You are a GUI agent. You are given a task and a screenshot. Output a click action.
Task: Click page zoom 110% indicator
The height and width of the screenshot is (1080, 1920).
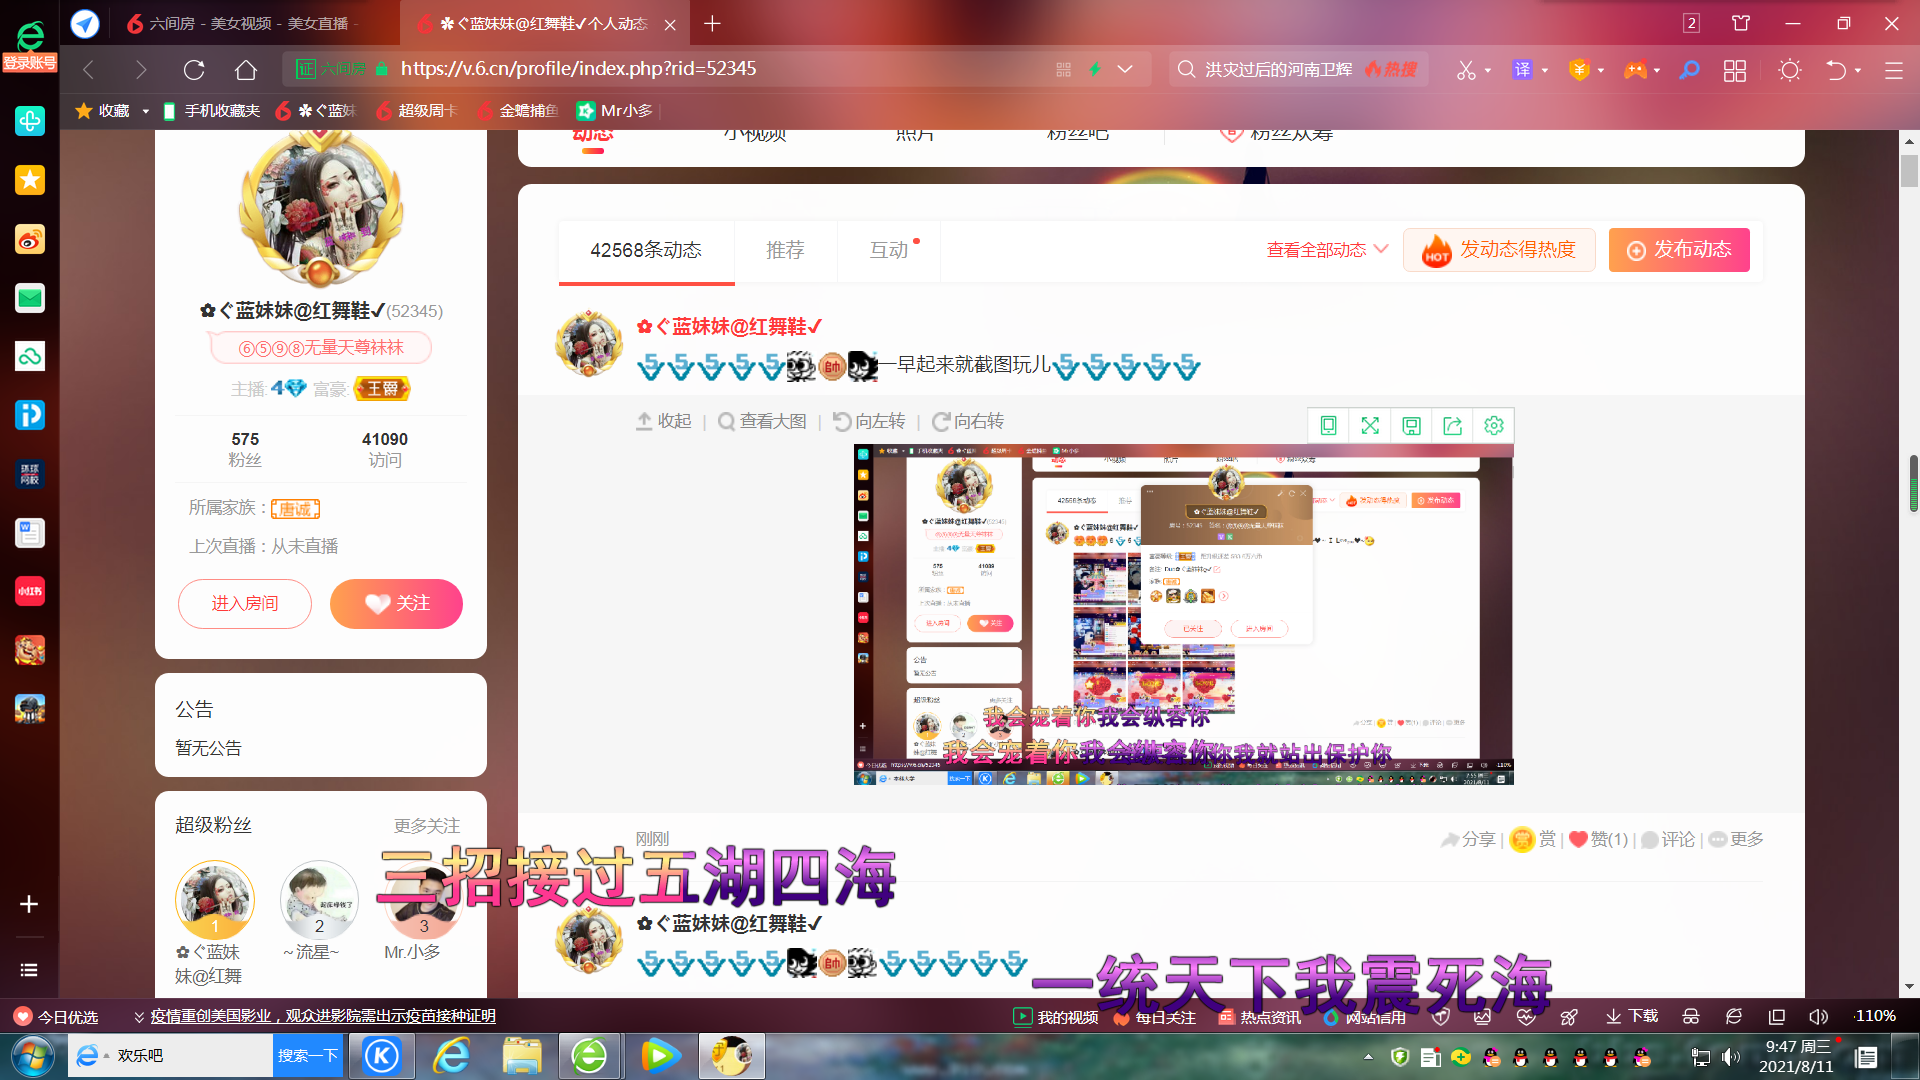pyautogui.click(x=1875, y=1016)
